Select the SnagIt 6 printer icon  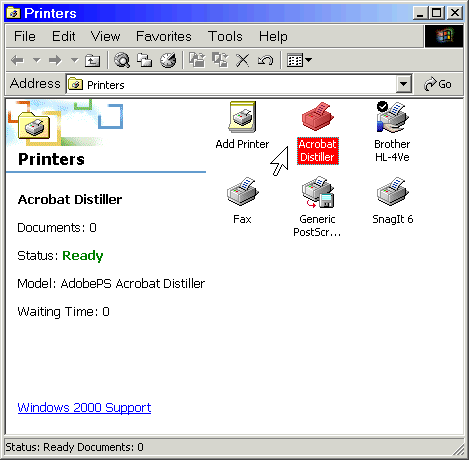[x=393, y=191]
